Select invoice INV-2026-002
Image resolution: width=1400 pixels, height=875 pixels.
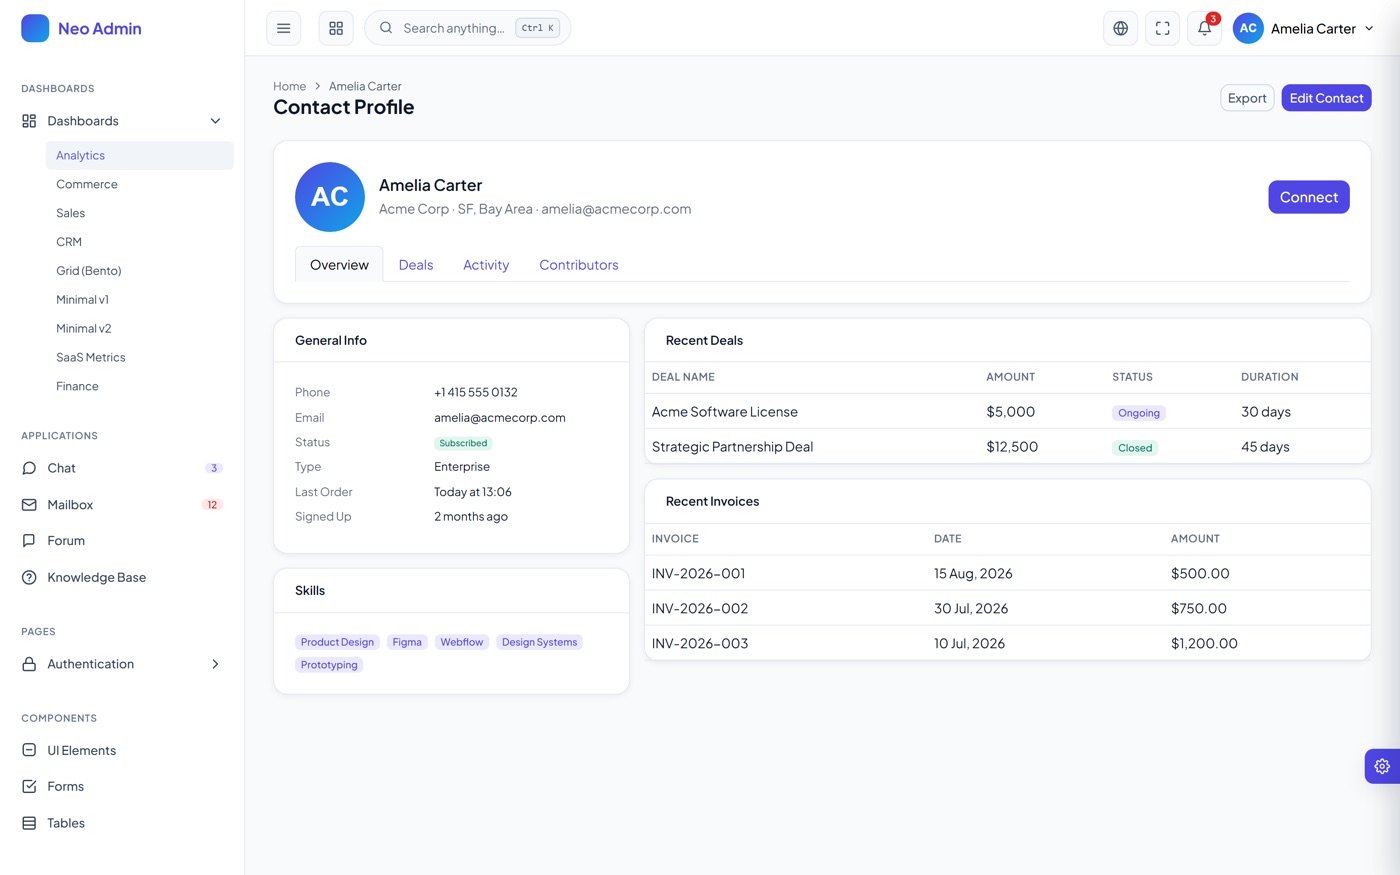pos(1008,608)
